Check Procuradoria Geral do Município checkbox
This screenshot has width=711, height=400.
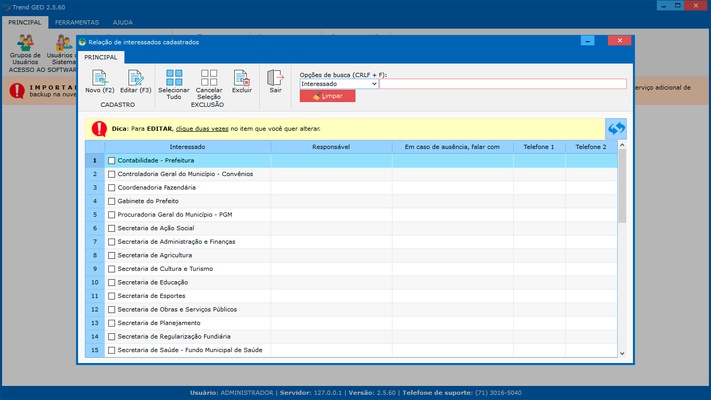(x=112, y=215)
